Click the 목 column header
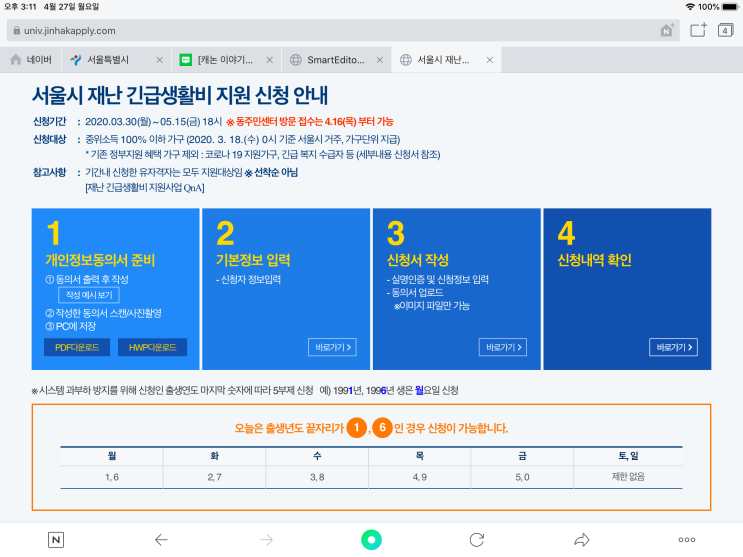 point(419,456)
